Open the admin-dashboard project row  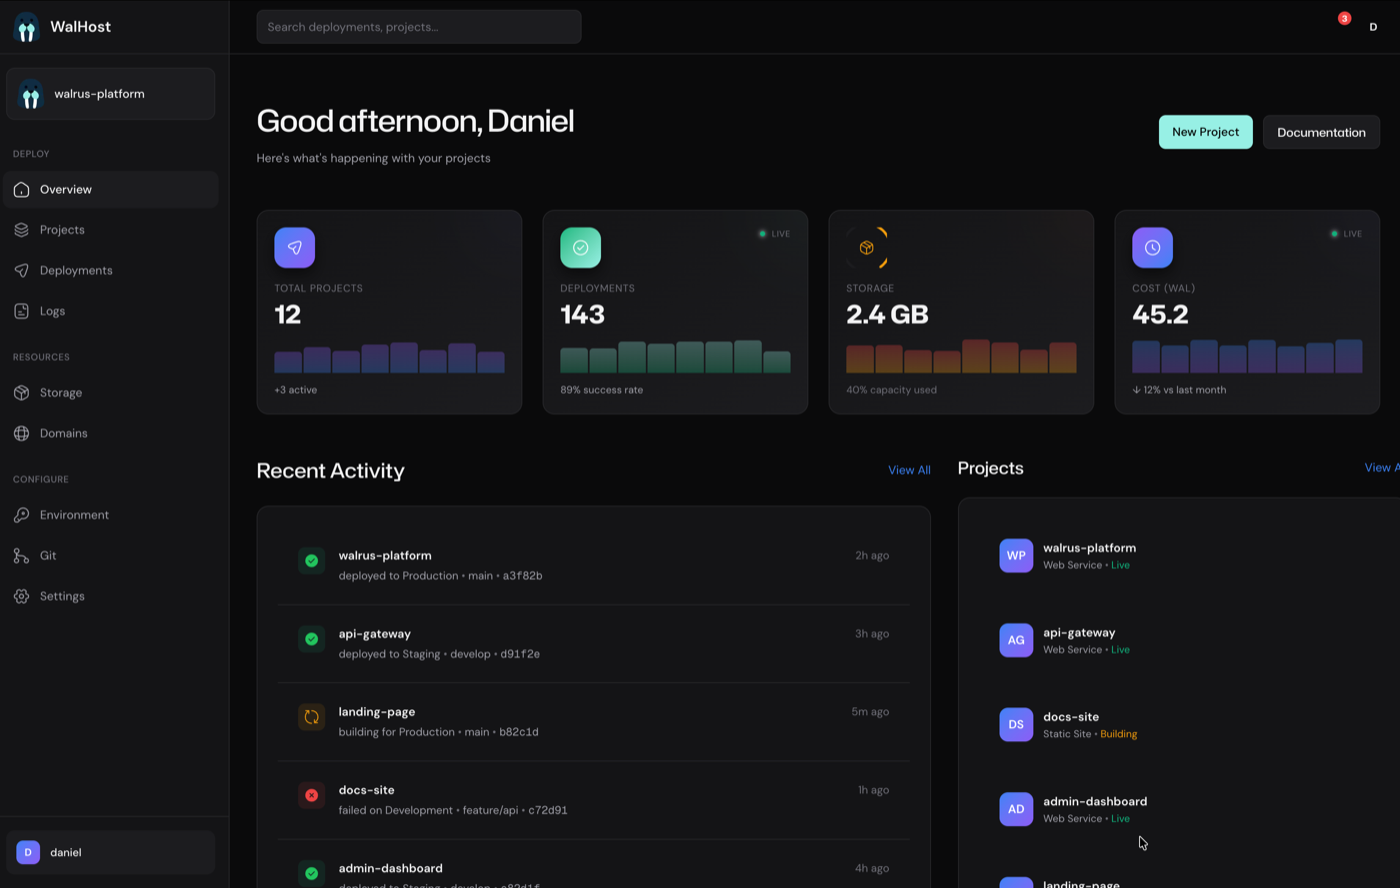[1189, 809]
